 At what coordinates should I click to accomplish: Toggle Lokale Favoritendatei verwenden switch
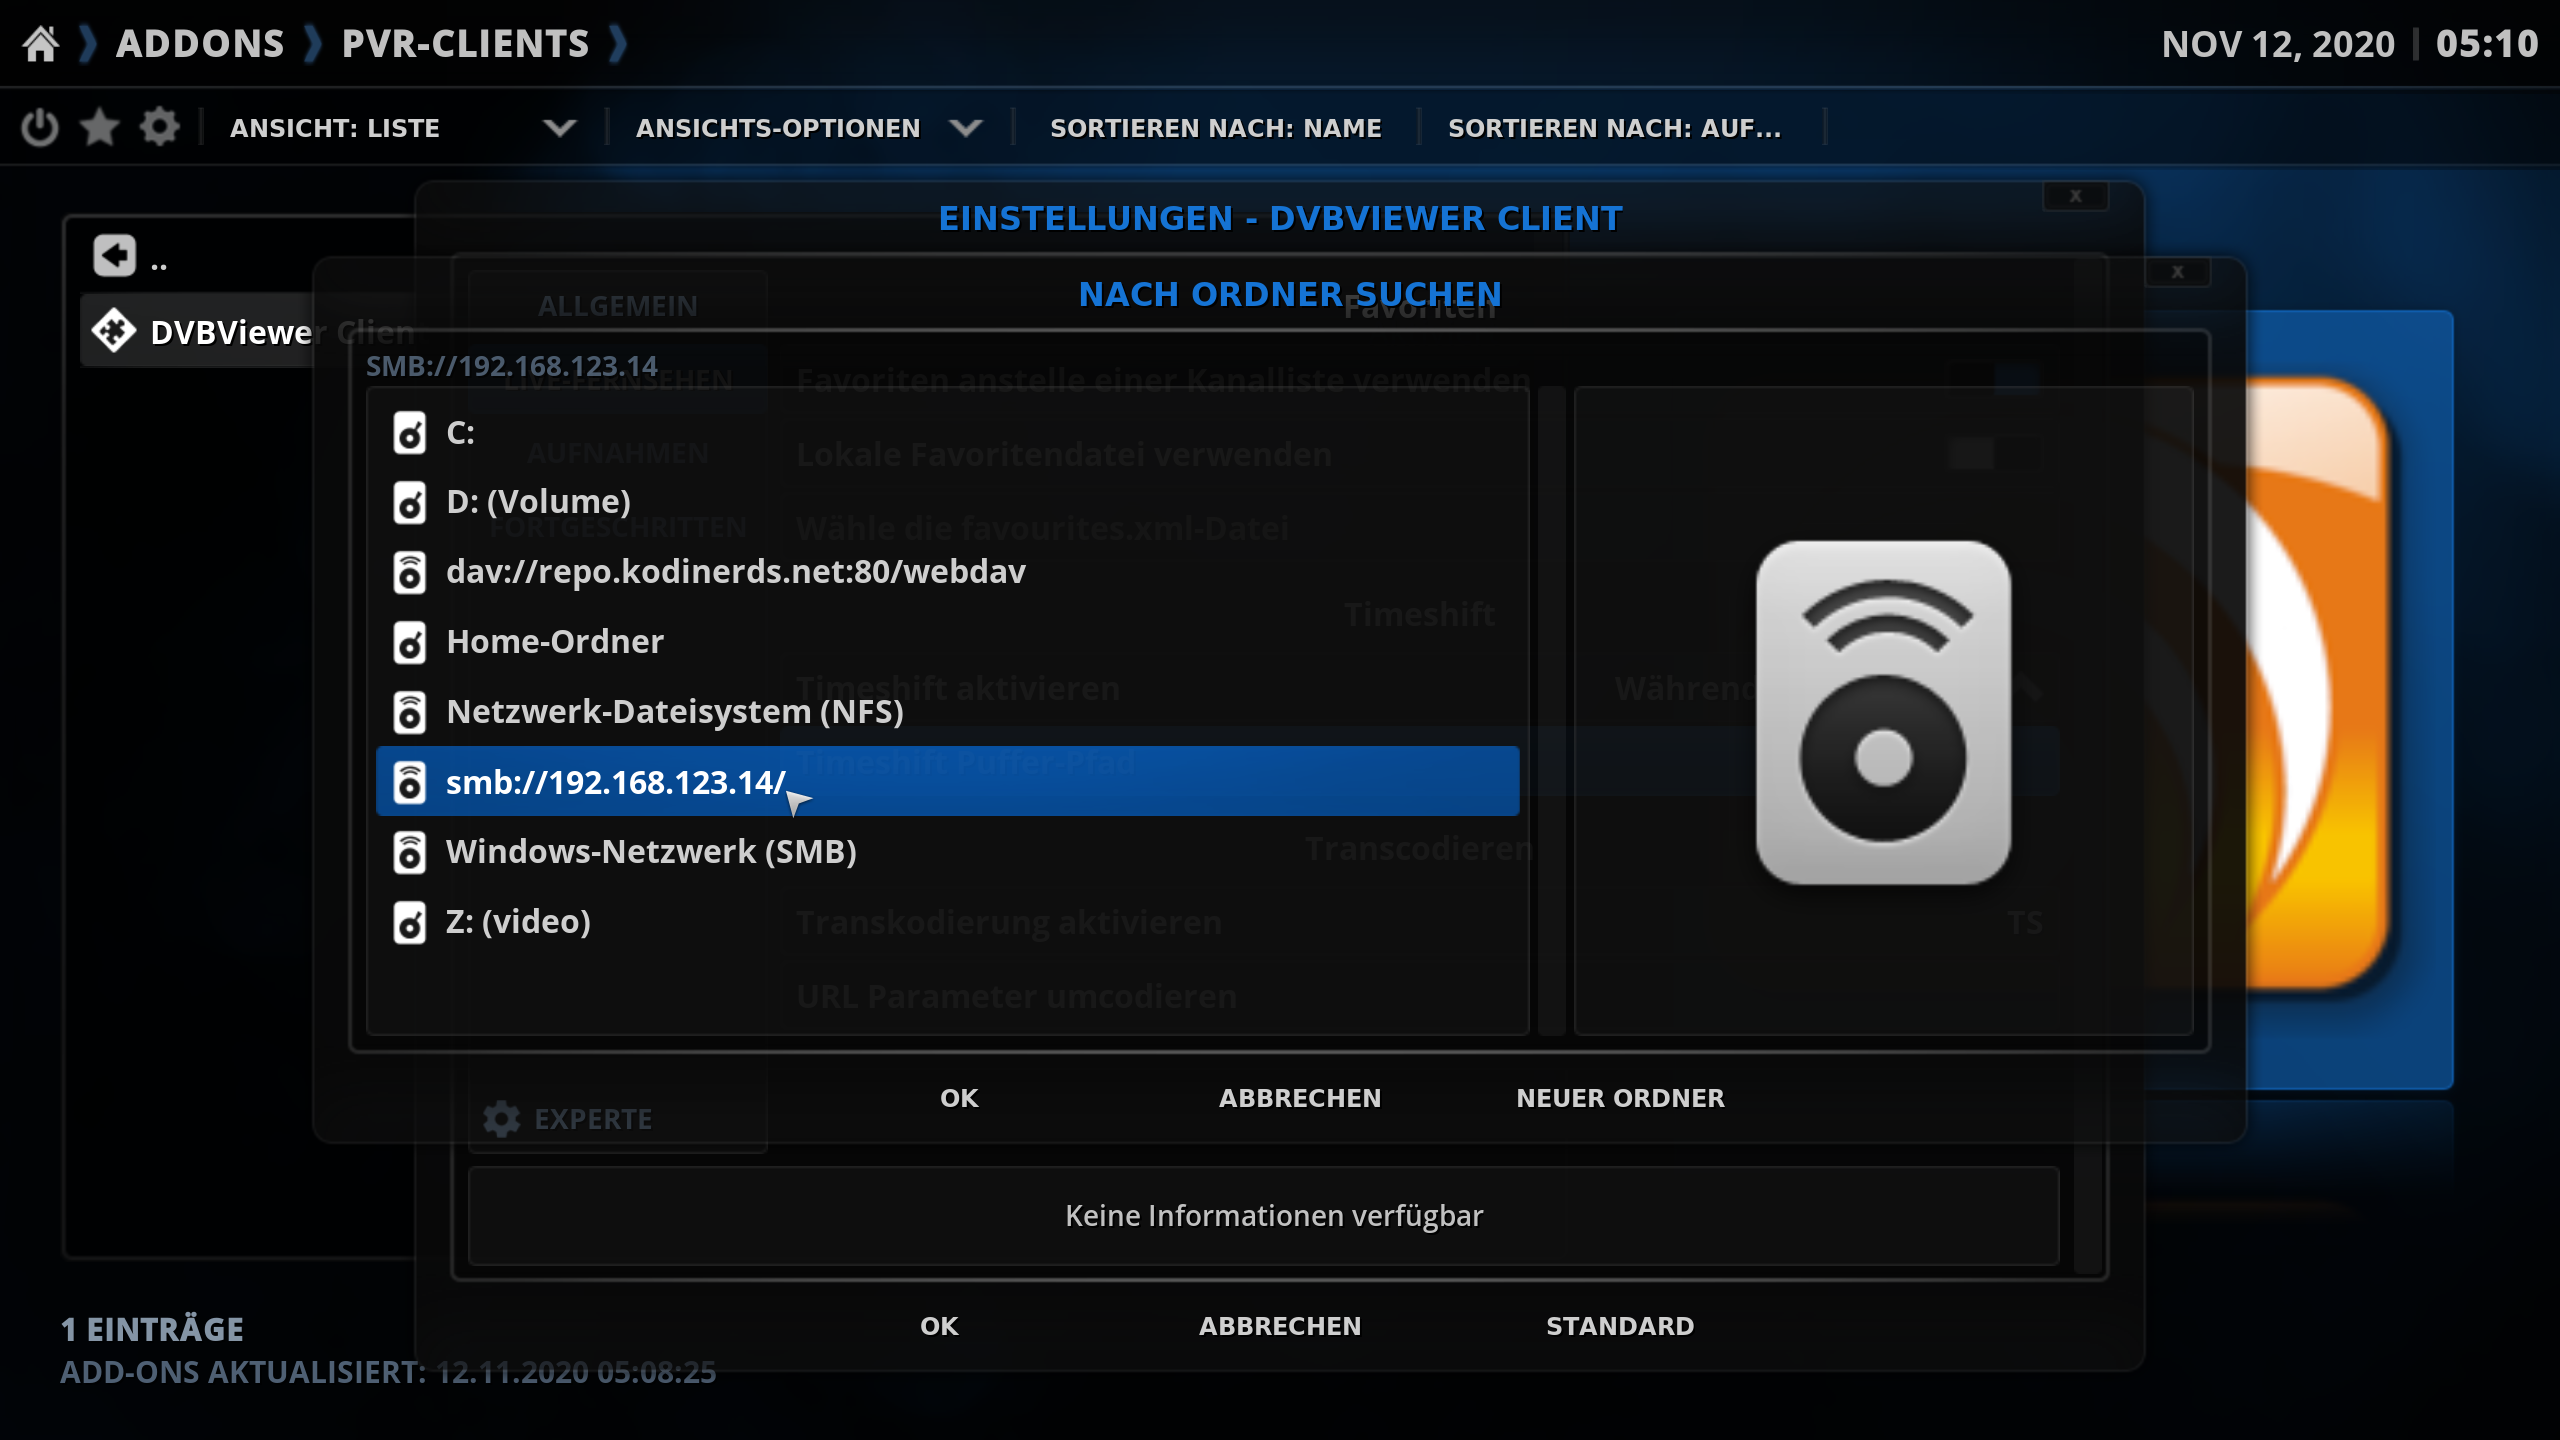click(x=1995, y=454)
